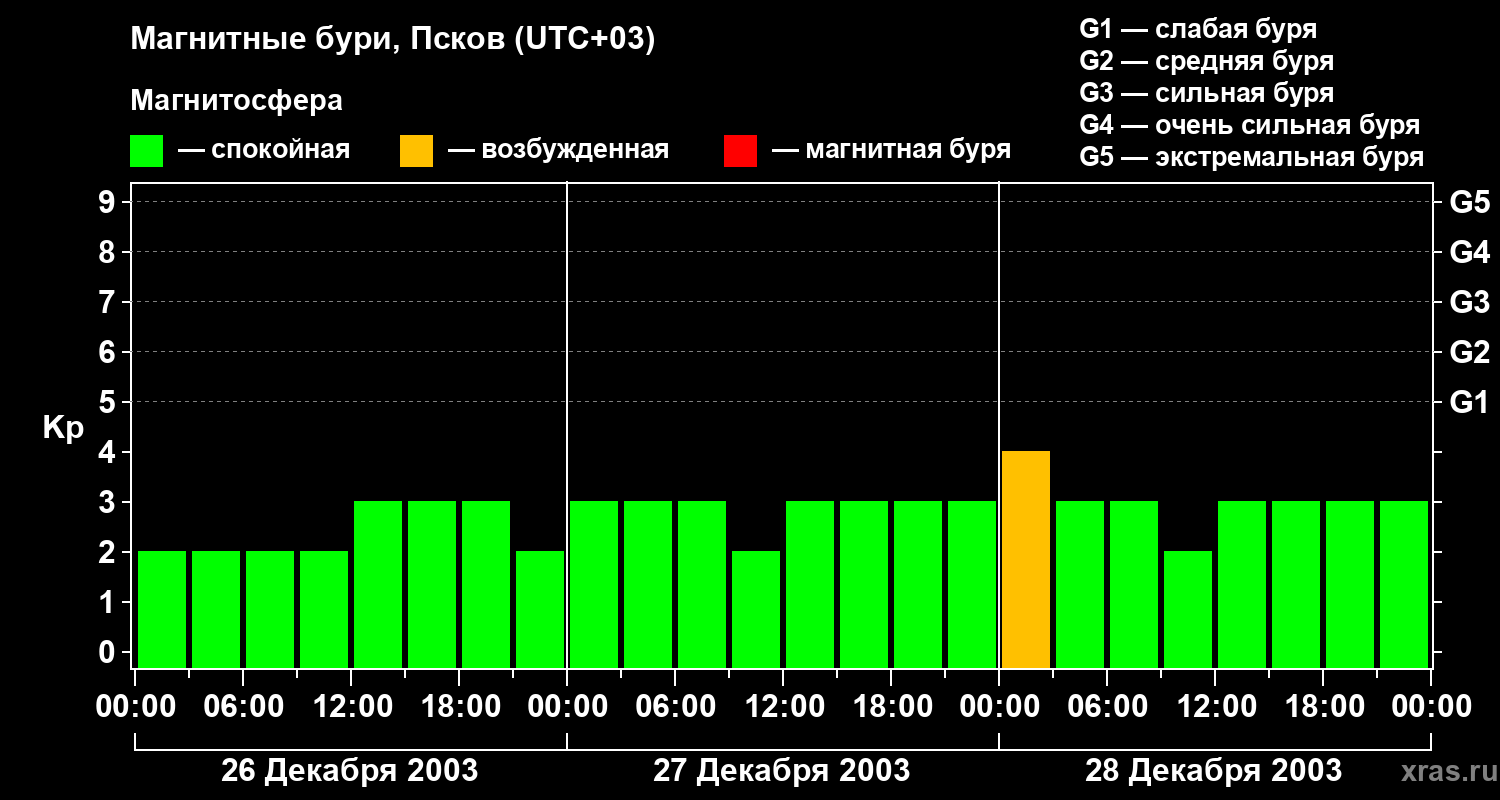This screenshot has width=1500, height=800.
Task: Click the 'G3 — сильная буря' legend line
Action: [1207, 93]
